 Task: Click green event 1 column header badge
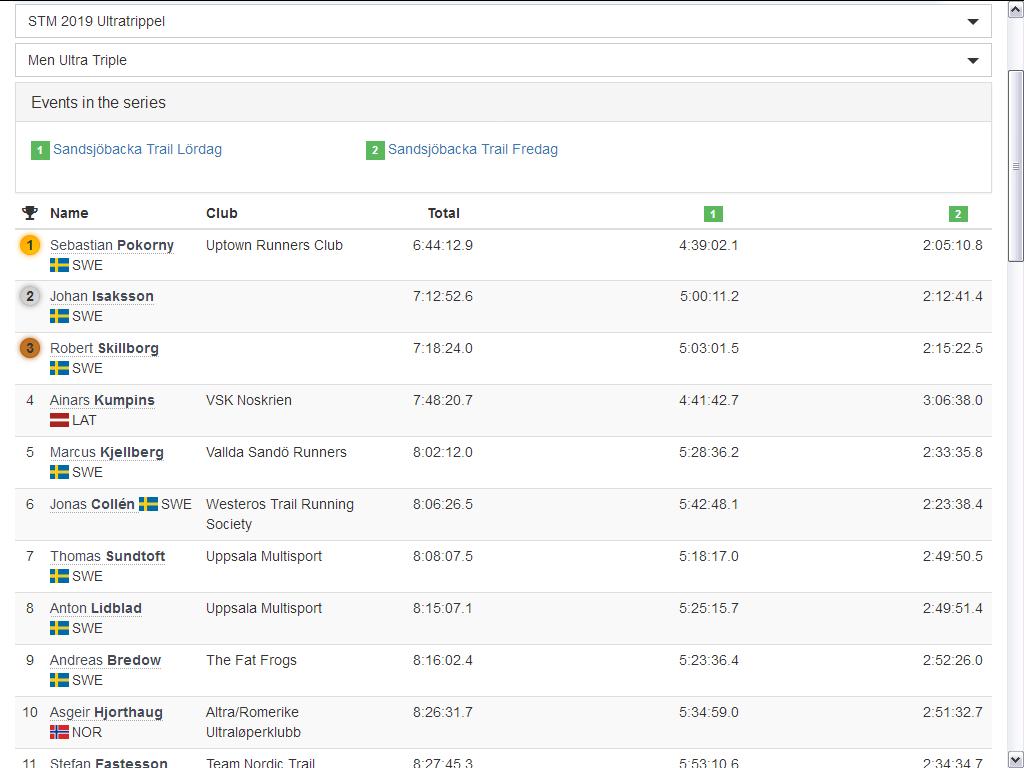point(713,213)
